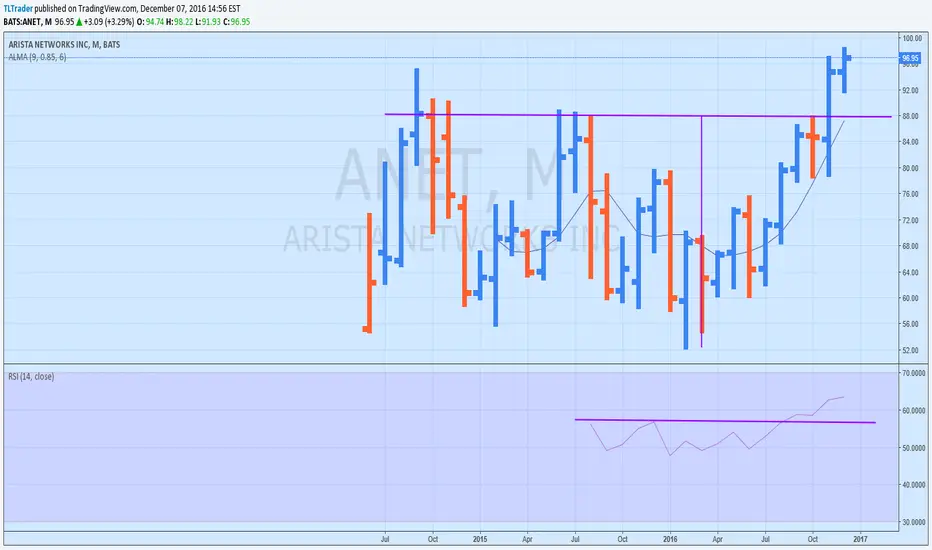Click the 70.0000 RSI axis label
Screen dimensions: 932x550
coord(914,373)
